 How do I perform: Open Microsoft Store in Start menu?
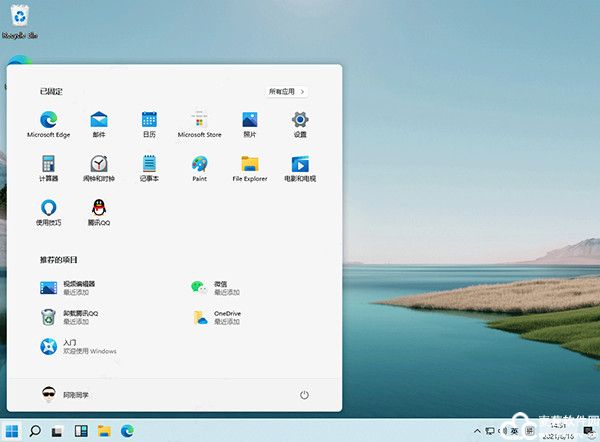199,120
